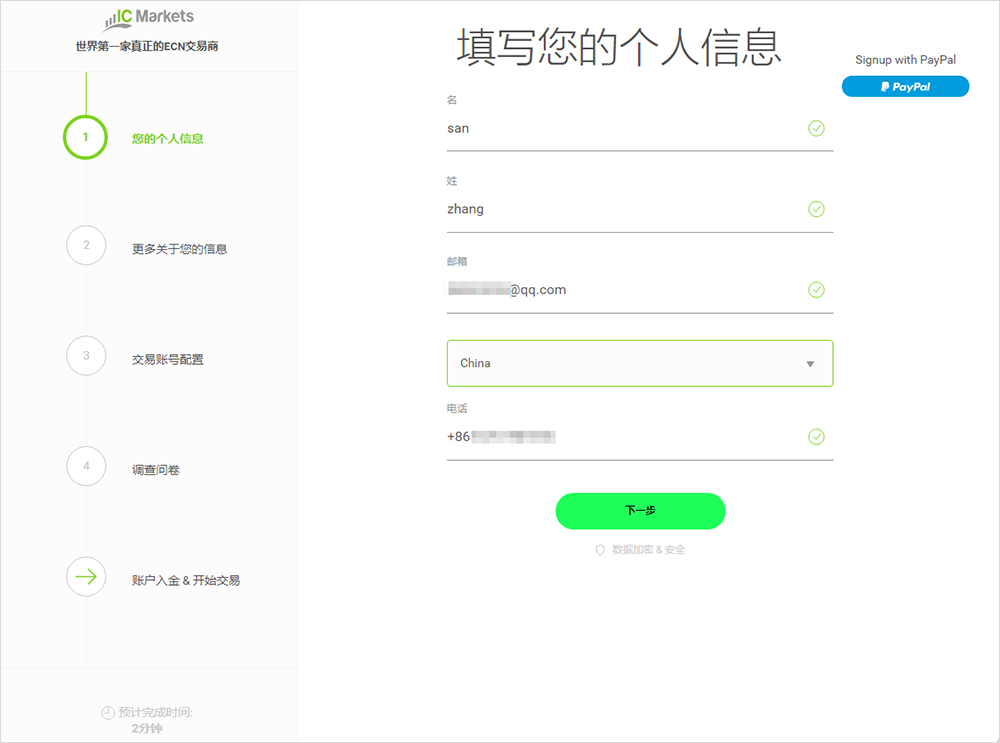Screen dimensions: 1000x743
Task: Click the country dropdown arrow
Action: (810, 364)
